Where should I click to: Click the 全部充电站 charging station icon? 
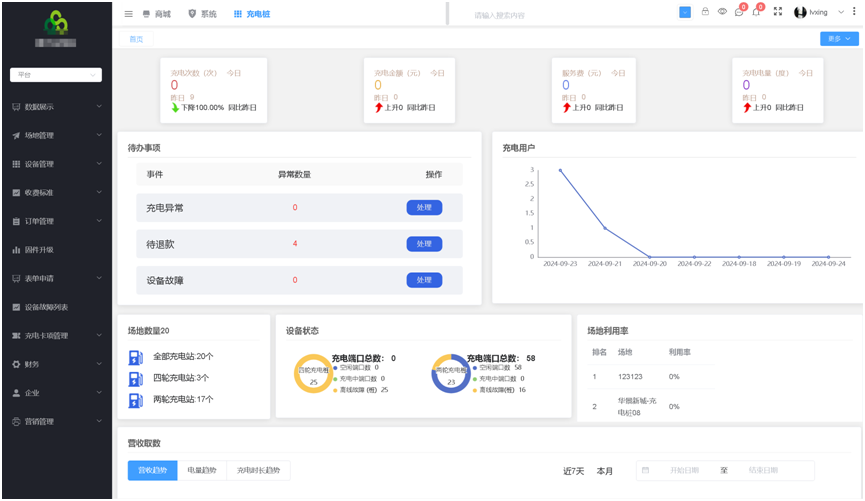(136, 357)
